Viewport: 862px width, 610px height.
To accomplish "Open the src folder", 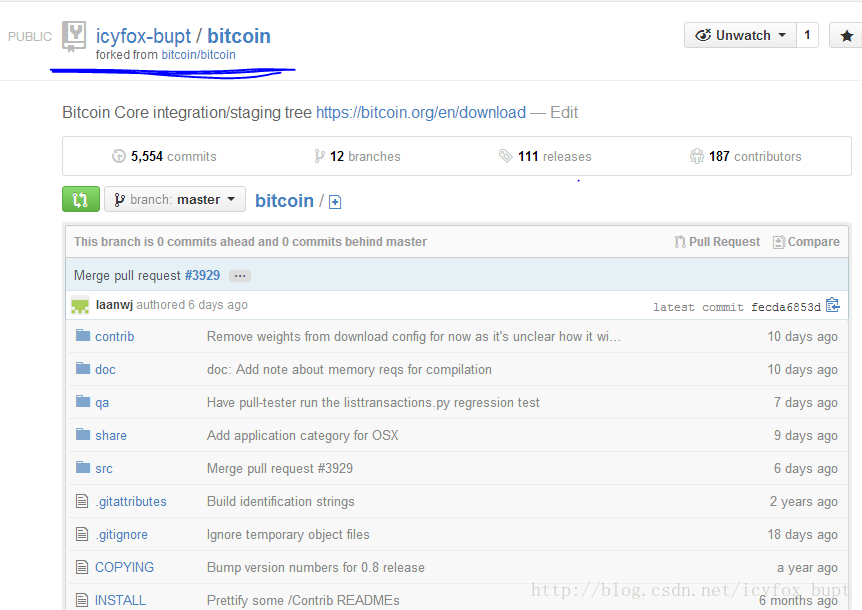I will [103, 469].
